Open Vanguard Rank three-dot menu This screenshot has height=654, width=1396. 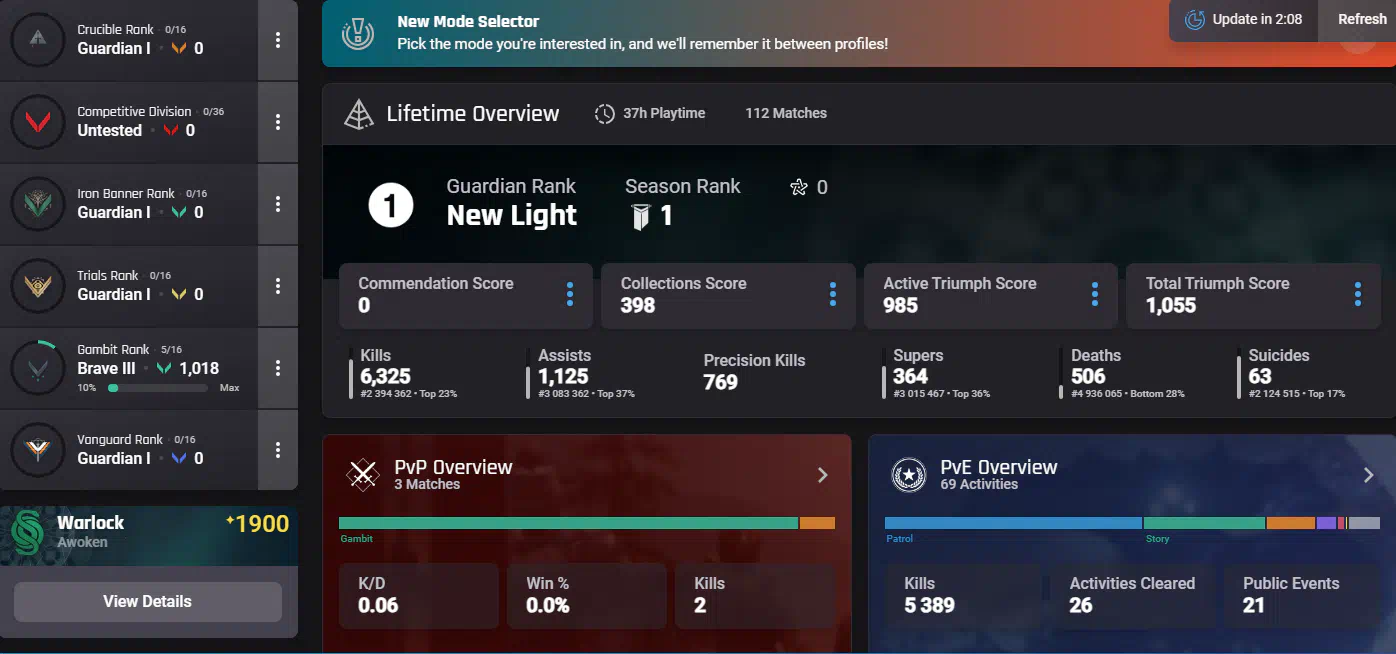[278, 450]
